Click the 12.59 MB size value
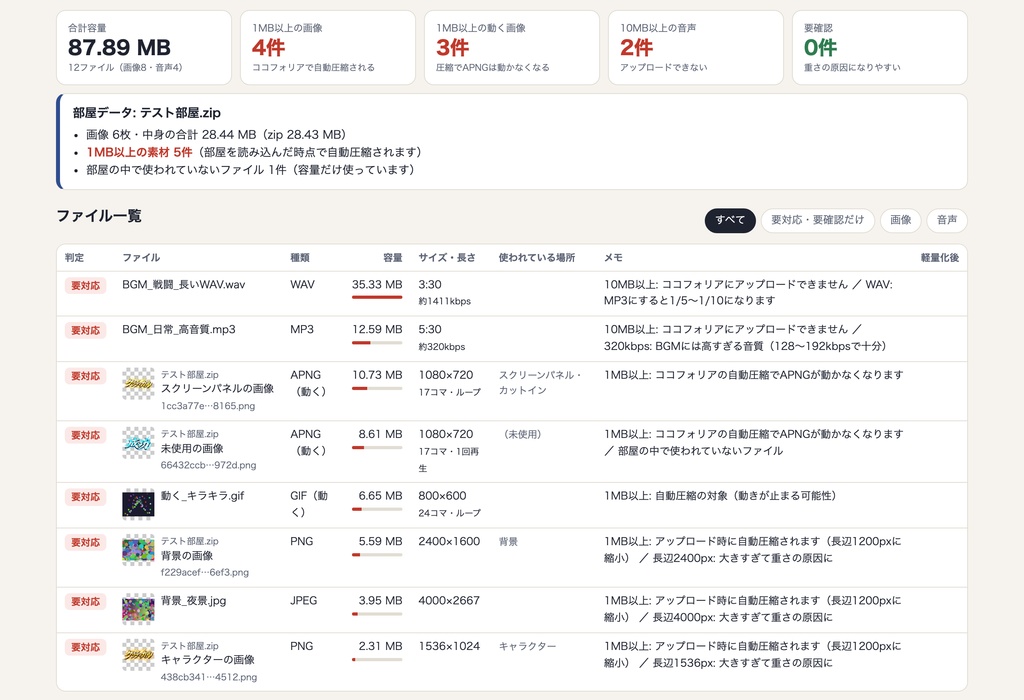Screen dimensions: 1024x700 pos(377,330)
